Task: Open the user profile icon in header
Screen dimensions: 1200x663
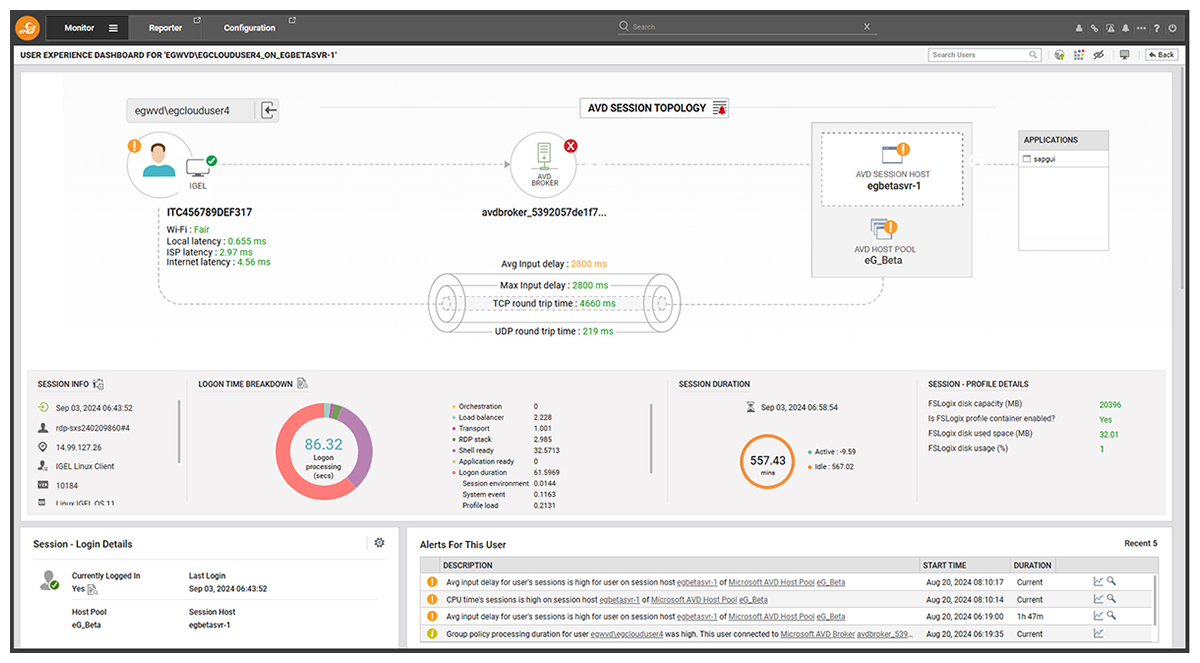Action: [1079, 28]
